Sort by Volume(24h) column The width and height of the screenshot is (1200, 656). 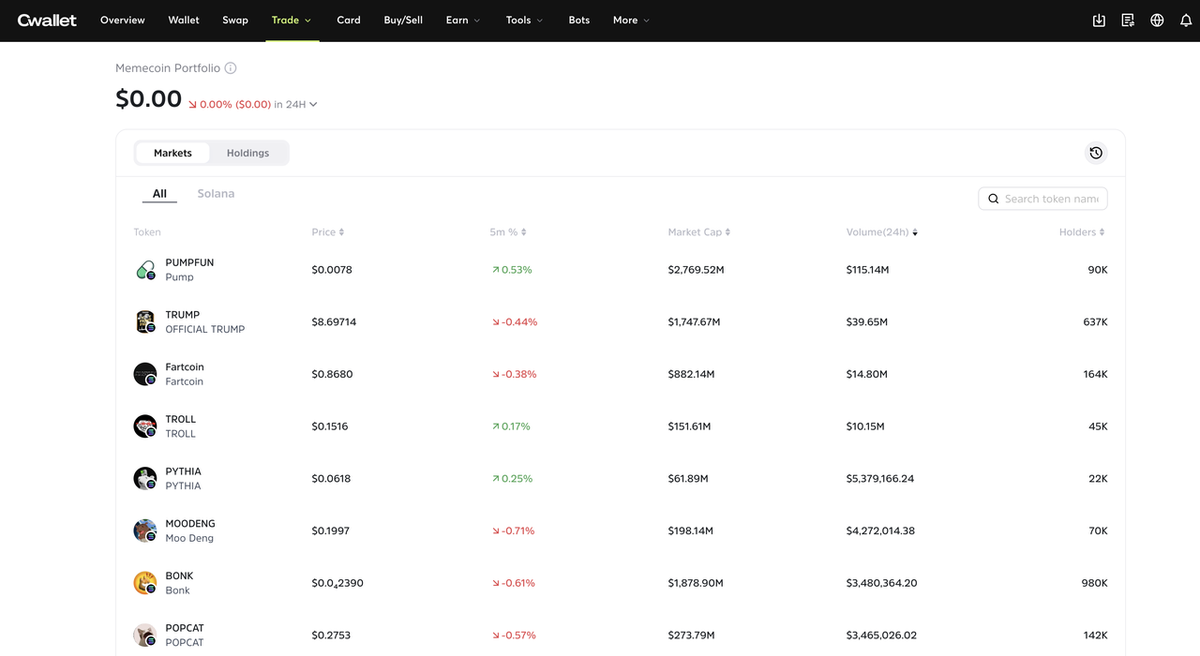tap(881, 232)
